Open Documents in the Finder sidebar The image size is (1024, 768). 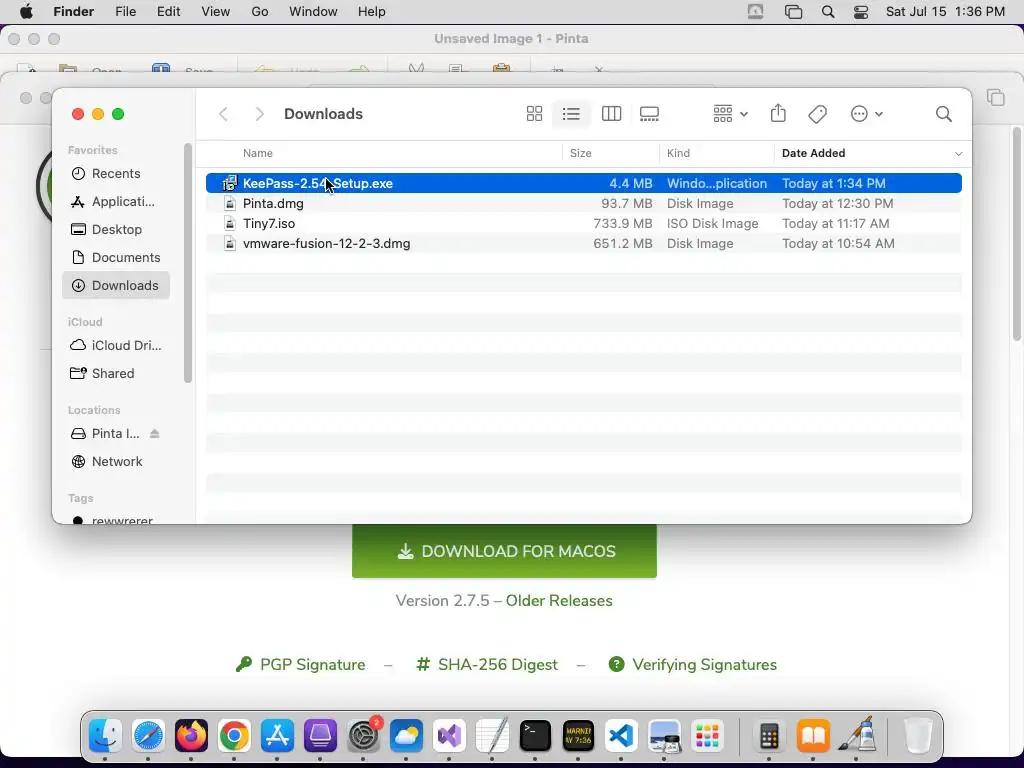[116, 257]
